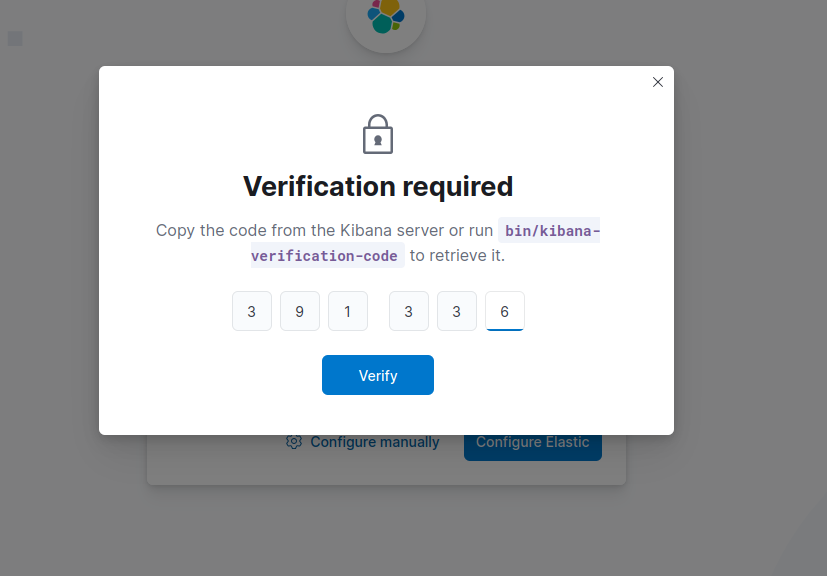The image size is (827, 576).
Task: Click the 'to retrieve it.' text
Action: coord(457,255)
